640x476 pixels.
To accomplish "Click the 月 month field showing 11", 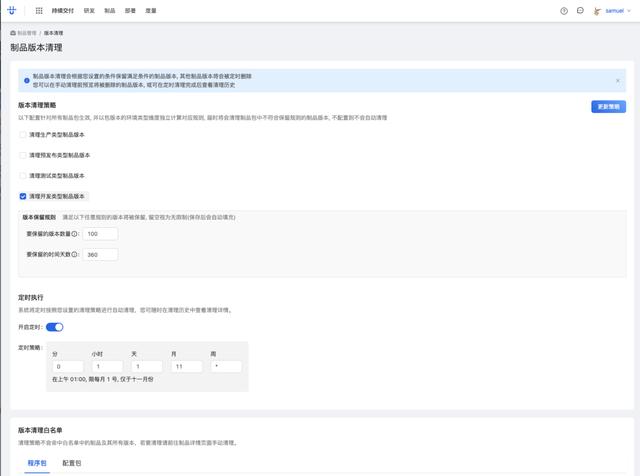I will (187, 367).
